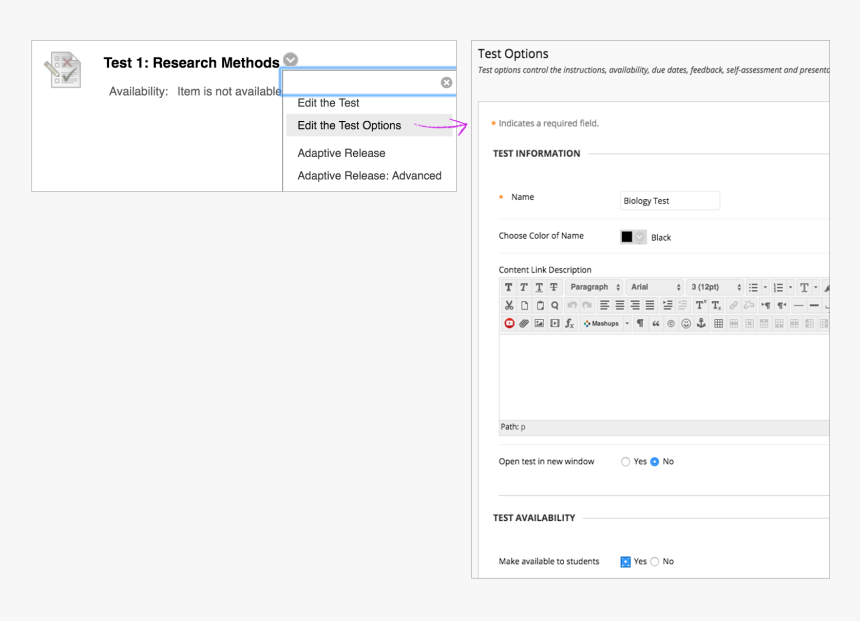Viewport: 860px width, 621px height.
Task: Click the Name field containing Biology Test
Action: point(669,200)
